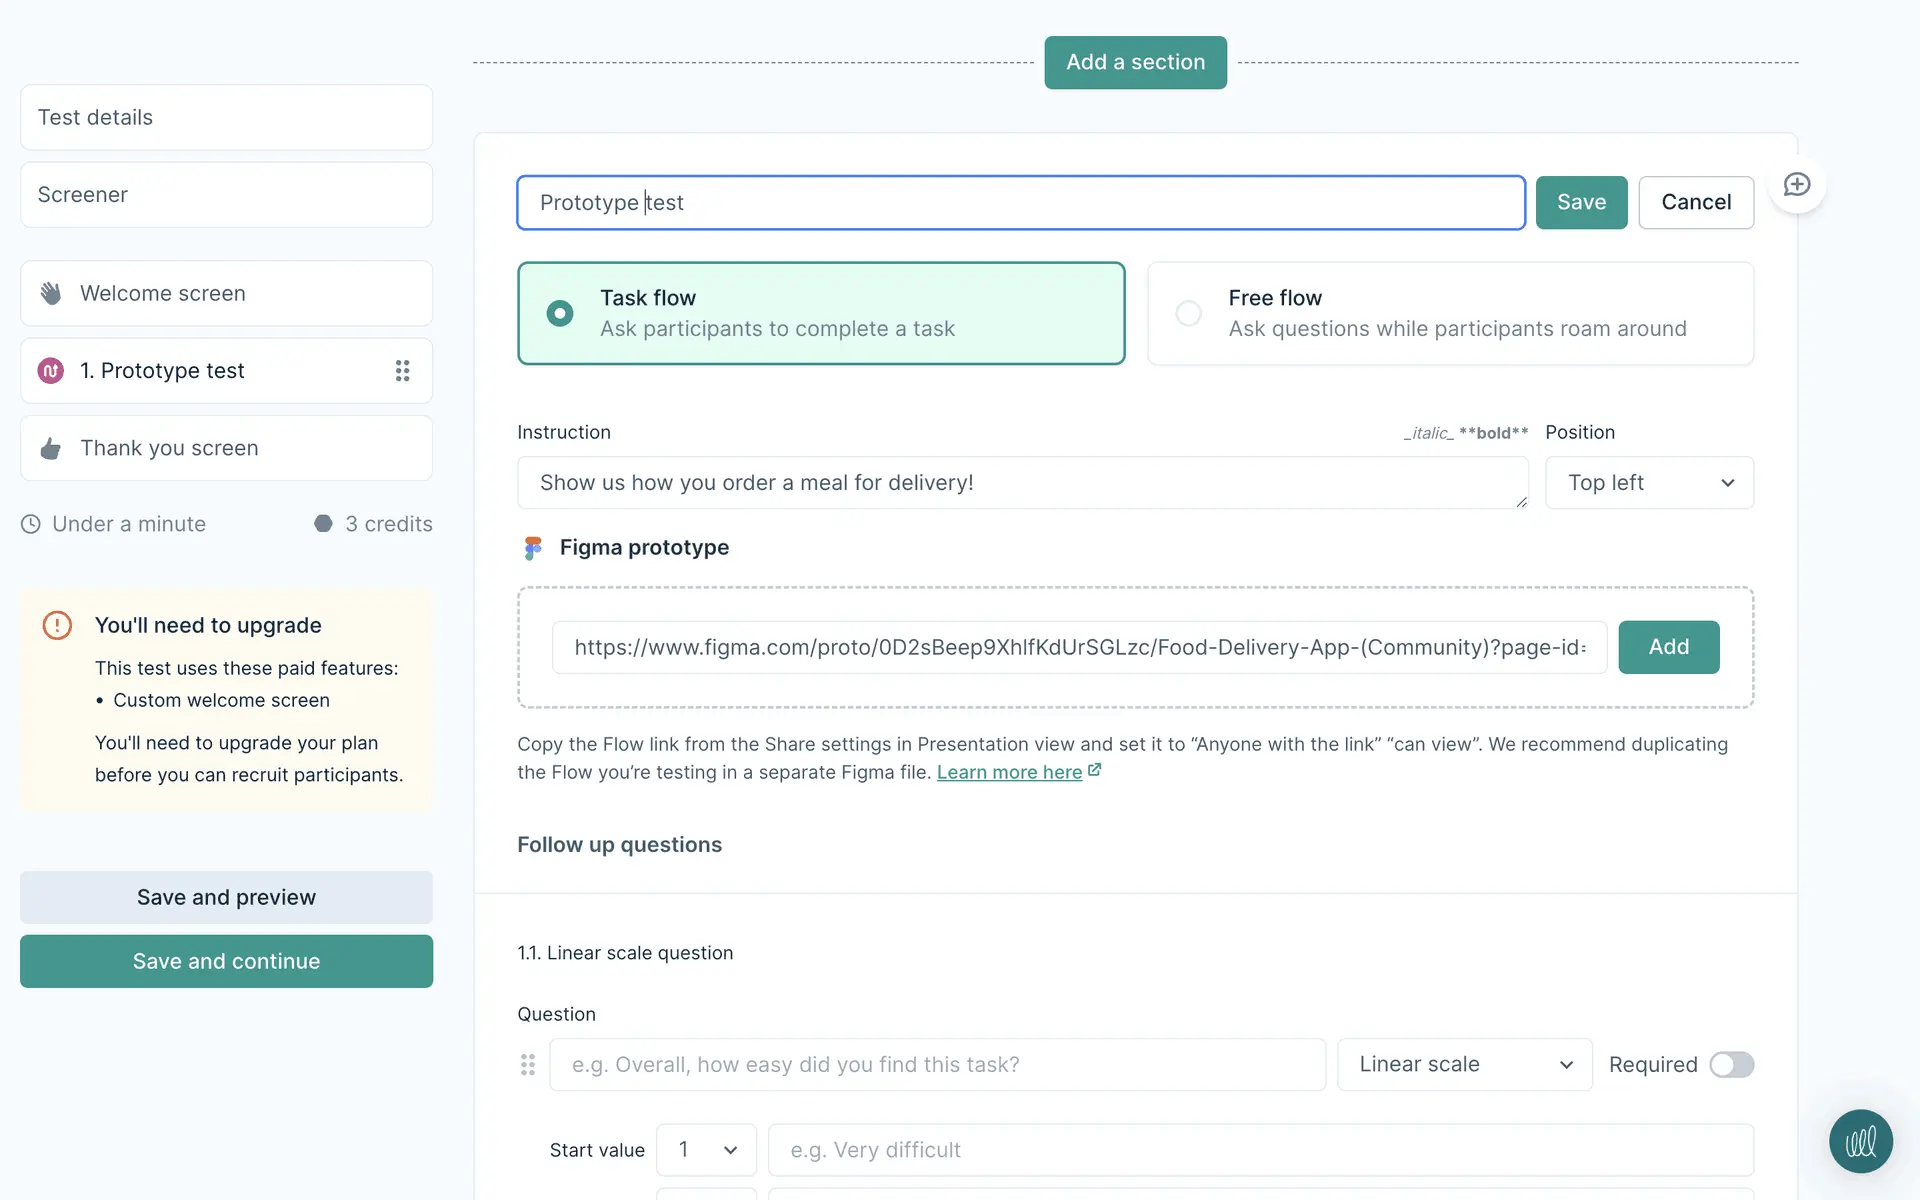
Task: Click the waving hand Welcome screen icon
Action: point(51,294)
